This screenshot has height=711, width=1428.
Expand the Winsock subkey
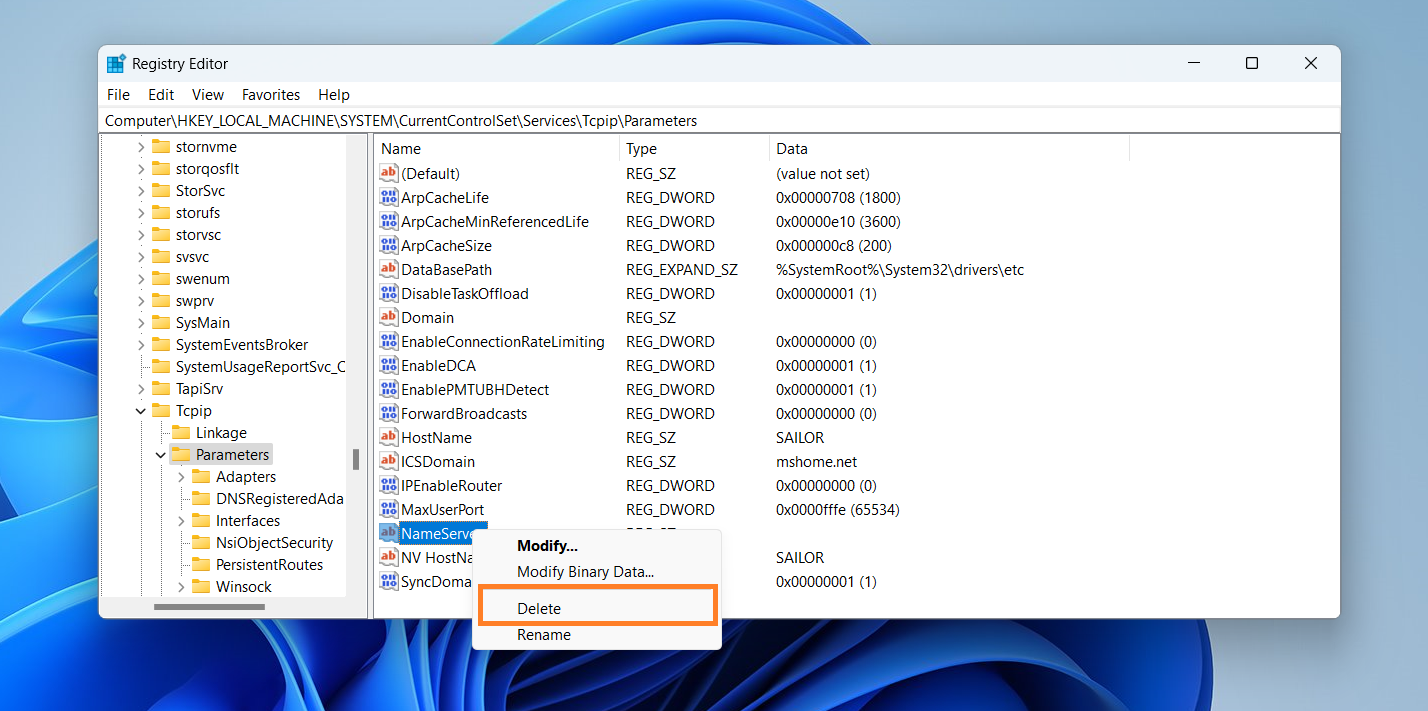pyautogui.click(x=181, y=587)
